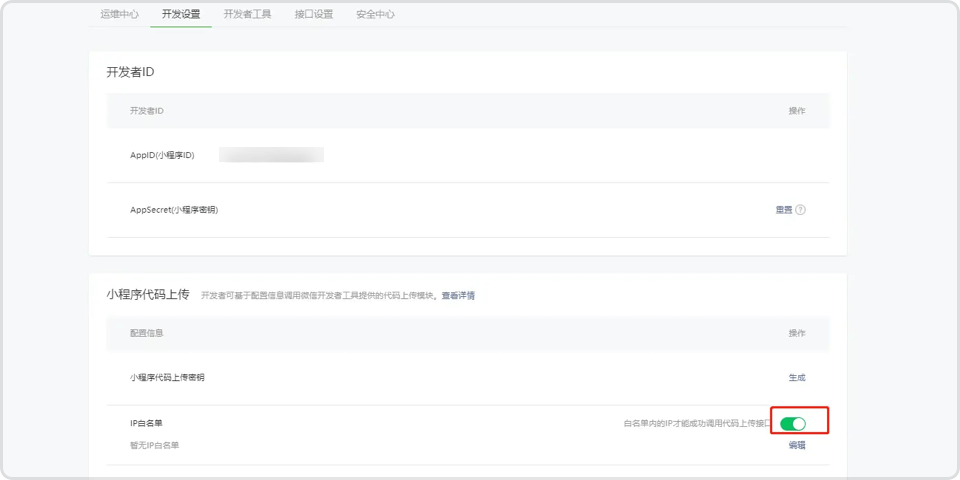The width and height of the screenshot is (960, 480).
Task: Click the 暂无IP白名单 status text
Action: [x=155, y=445]
